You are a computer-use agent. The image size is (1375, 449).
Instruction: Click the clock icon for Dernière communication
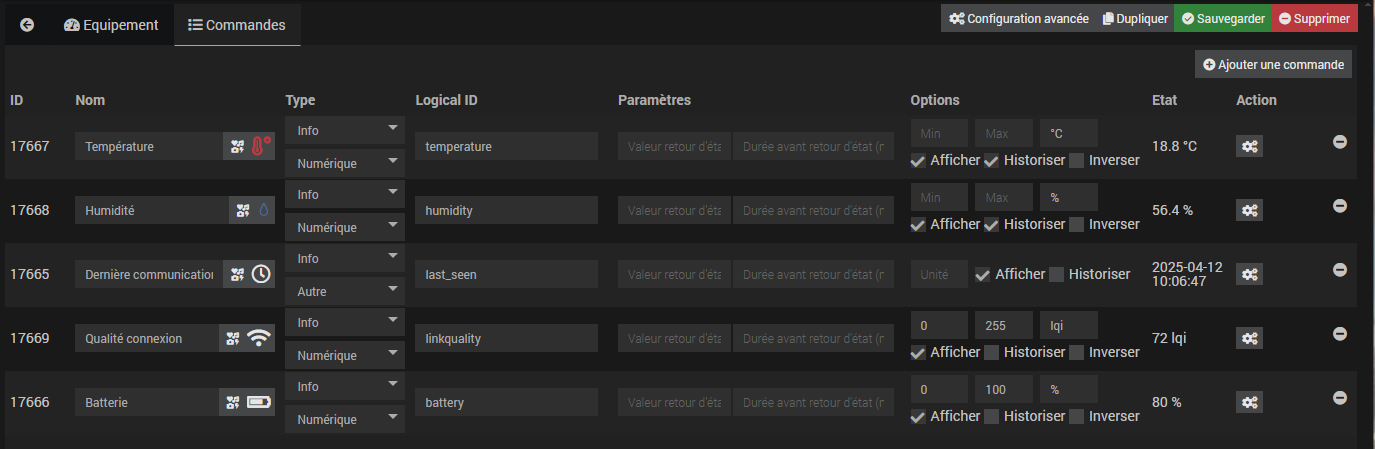point(261,274)
